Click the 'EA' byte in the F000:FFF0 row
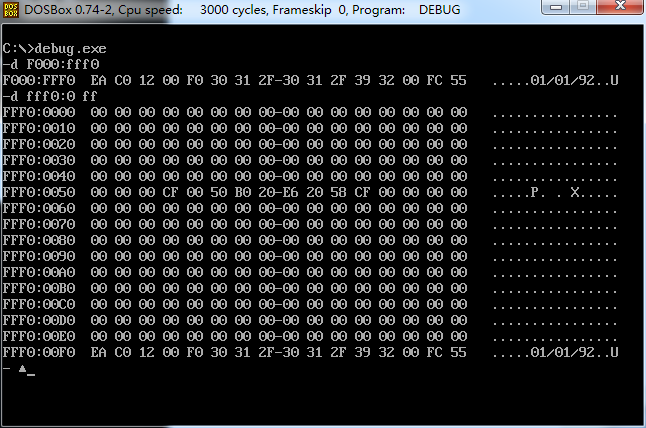The width and height of the screenshot is (646, 428). 99,80
